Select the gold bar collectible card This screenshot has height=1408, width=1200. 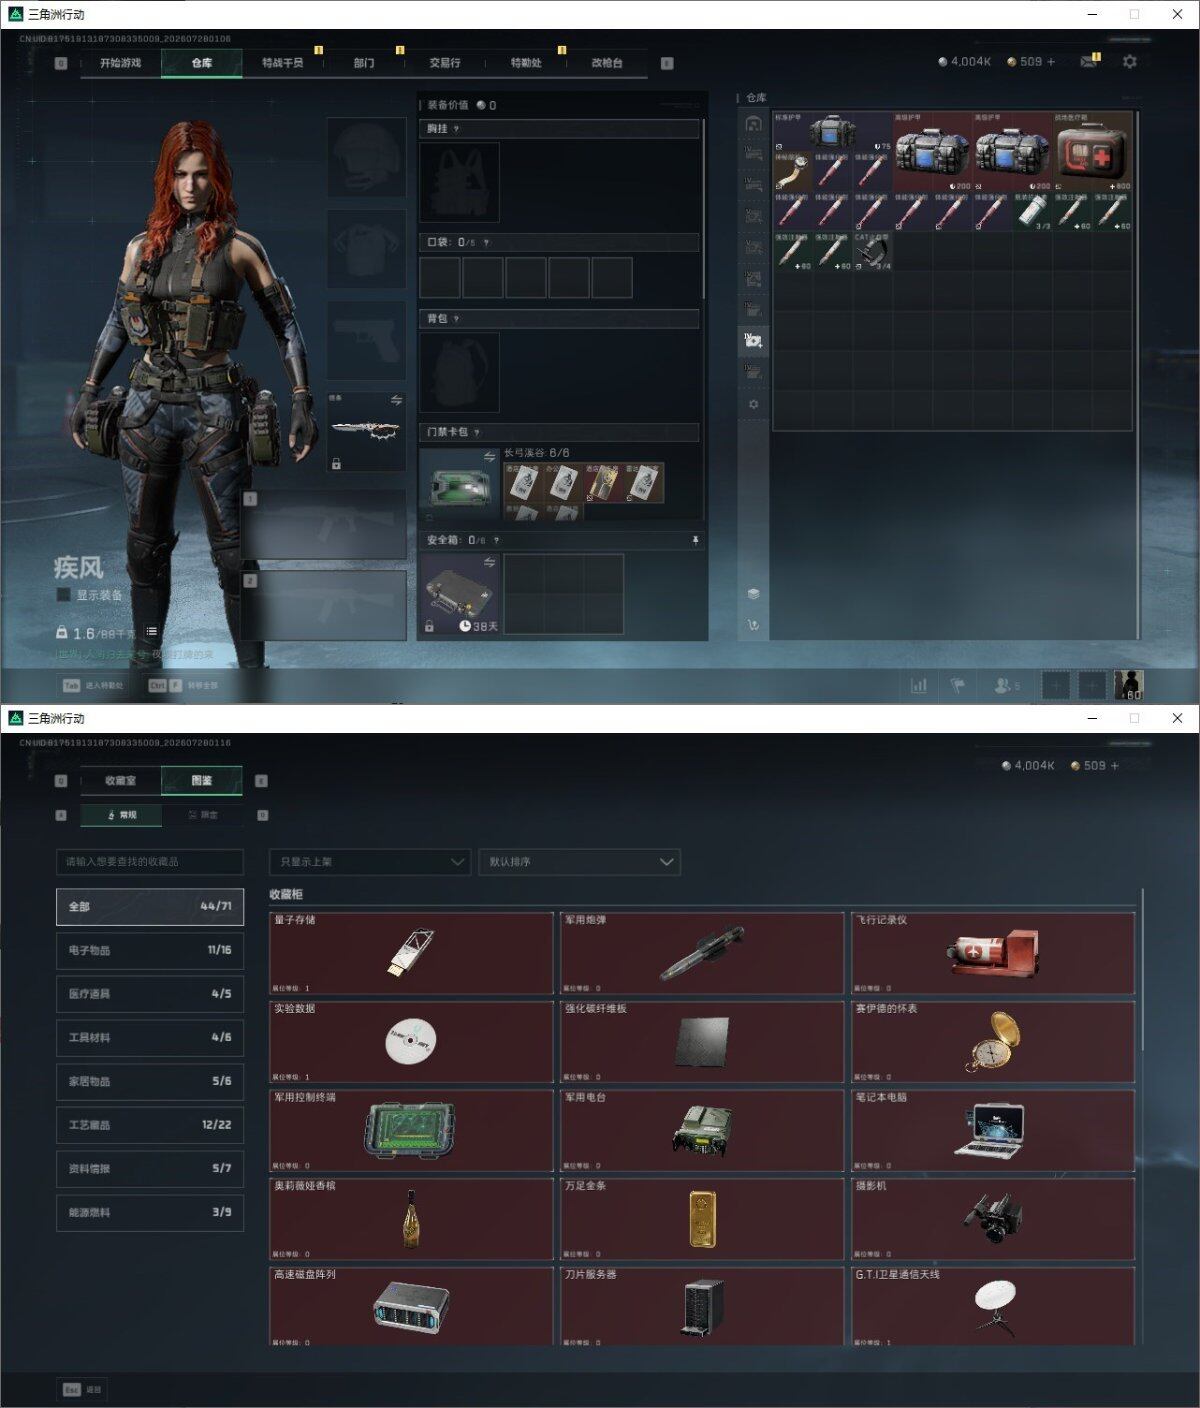coord(702,1219)
